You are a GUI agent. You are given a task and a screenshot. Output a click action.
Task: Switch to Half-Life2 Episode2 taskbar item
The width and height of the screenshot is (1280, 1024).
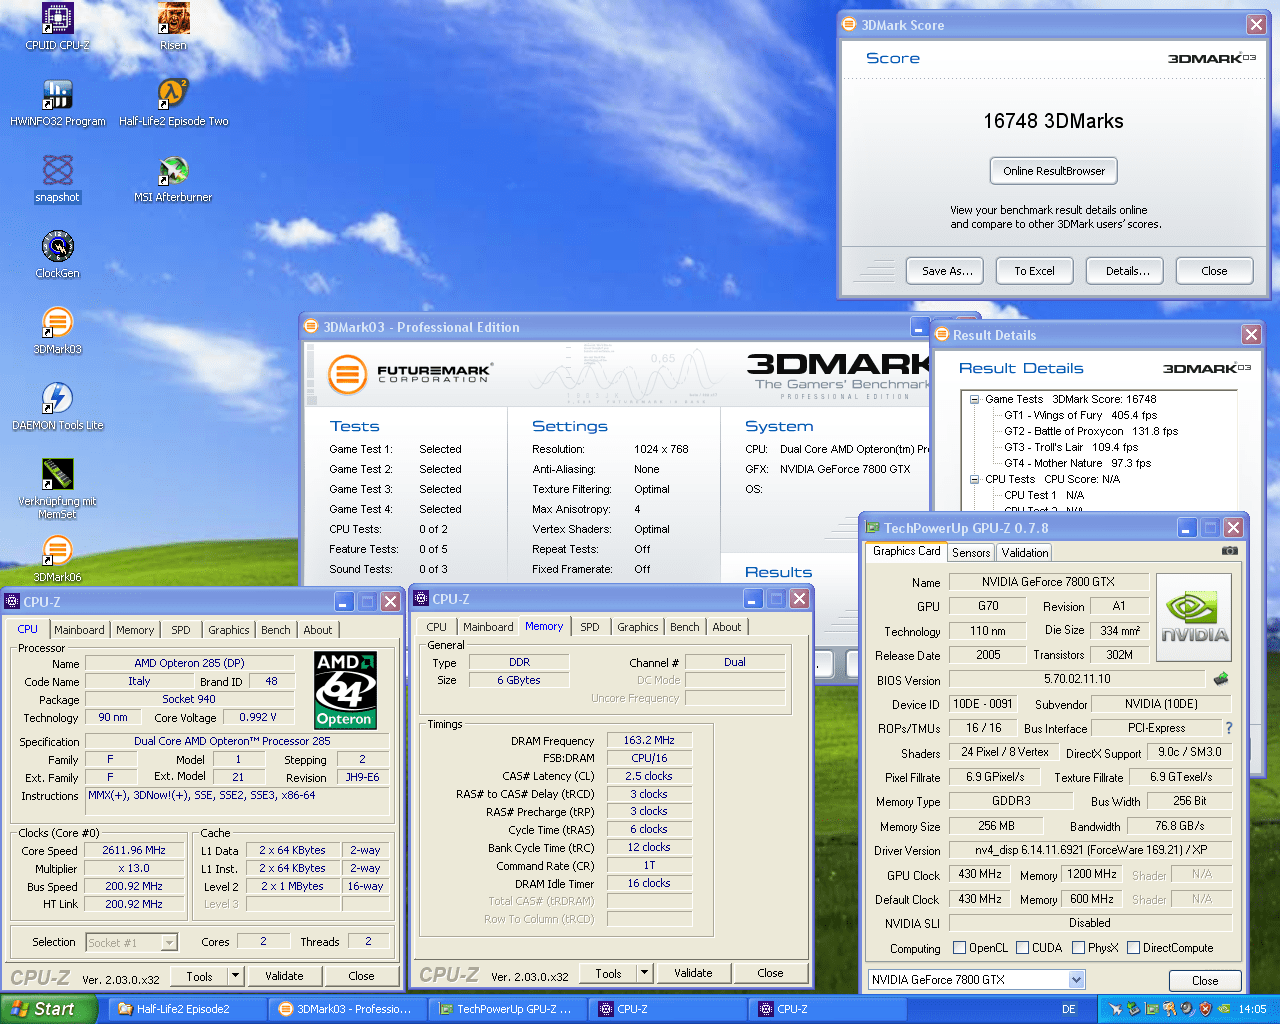[186, 1009]
